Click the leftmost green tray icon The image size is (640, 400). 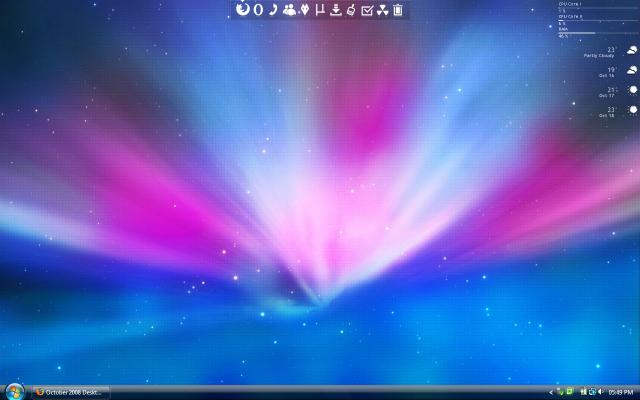[561, 392]
